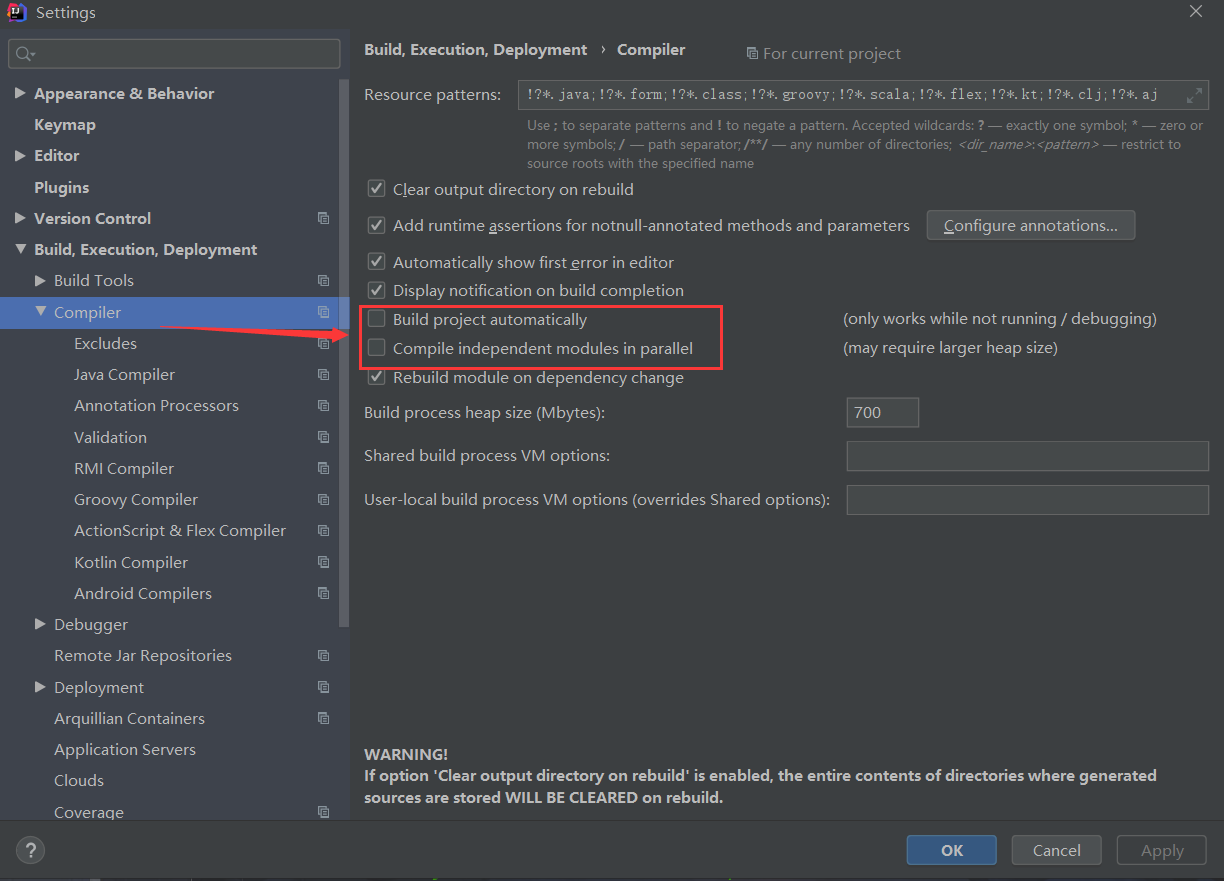Open Java Compiler settings page
Viewport: 1224px width, 881px height.
pyautogui.click(x=124, y=374)
